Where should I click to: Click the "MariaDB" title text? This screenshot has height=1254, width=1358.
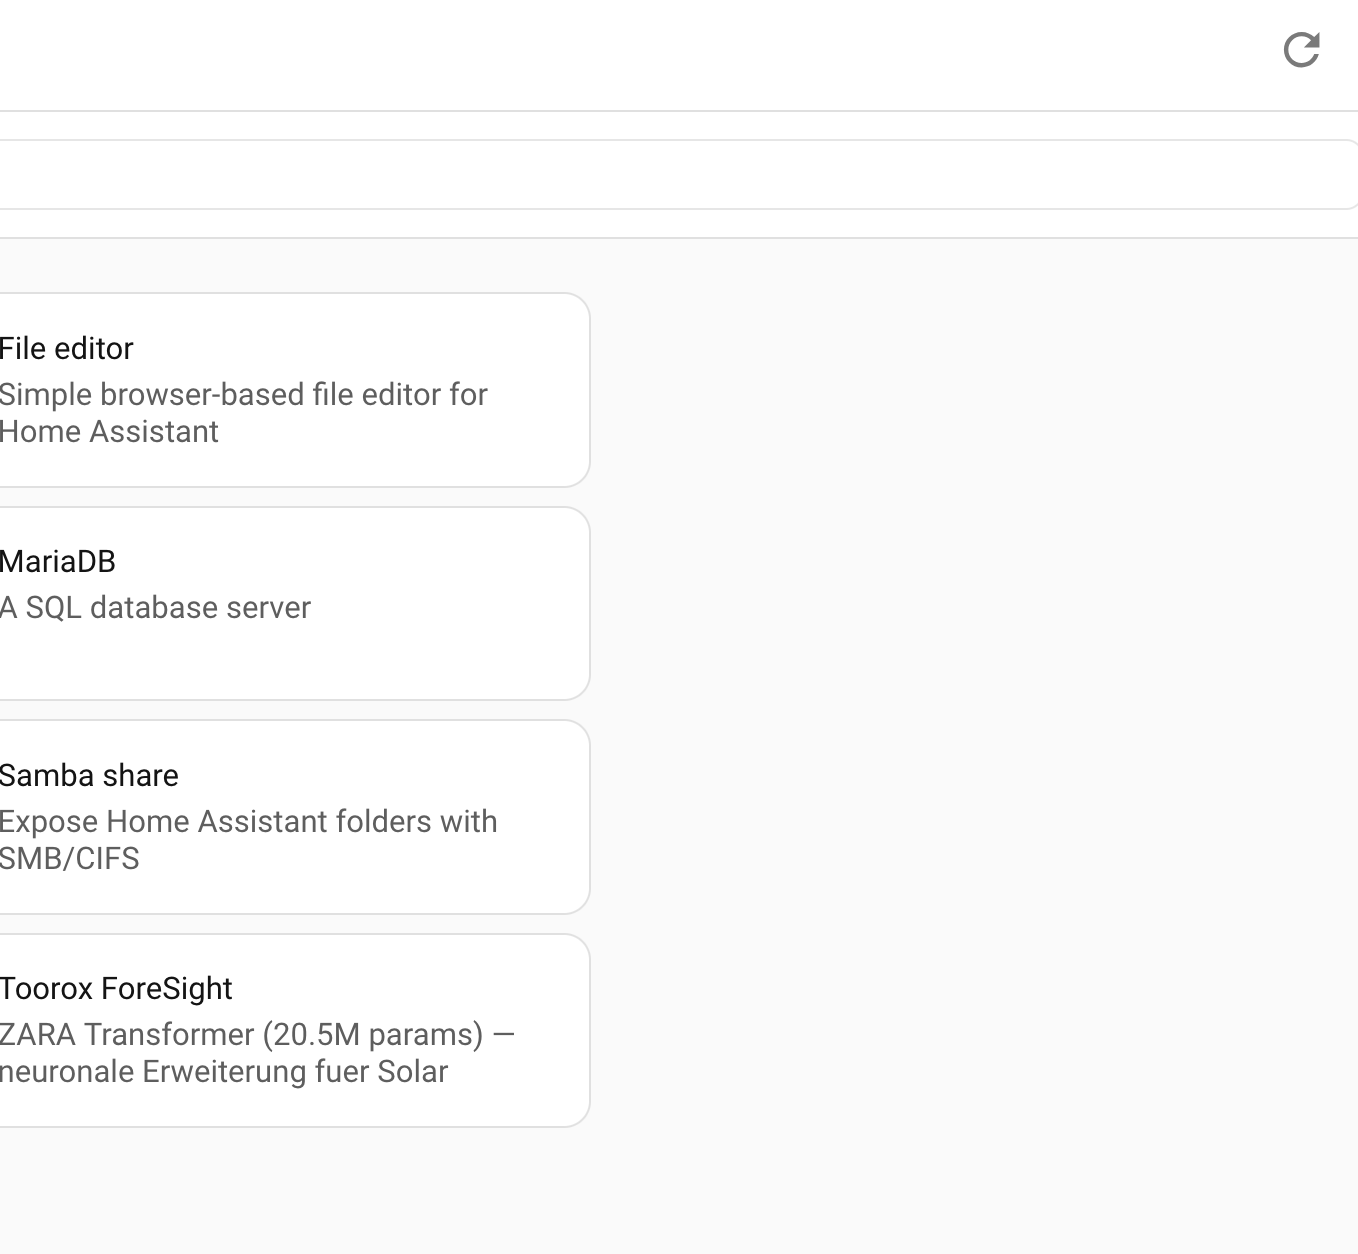[x=58, y=562]
